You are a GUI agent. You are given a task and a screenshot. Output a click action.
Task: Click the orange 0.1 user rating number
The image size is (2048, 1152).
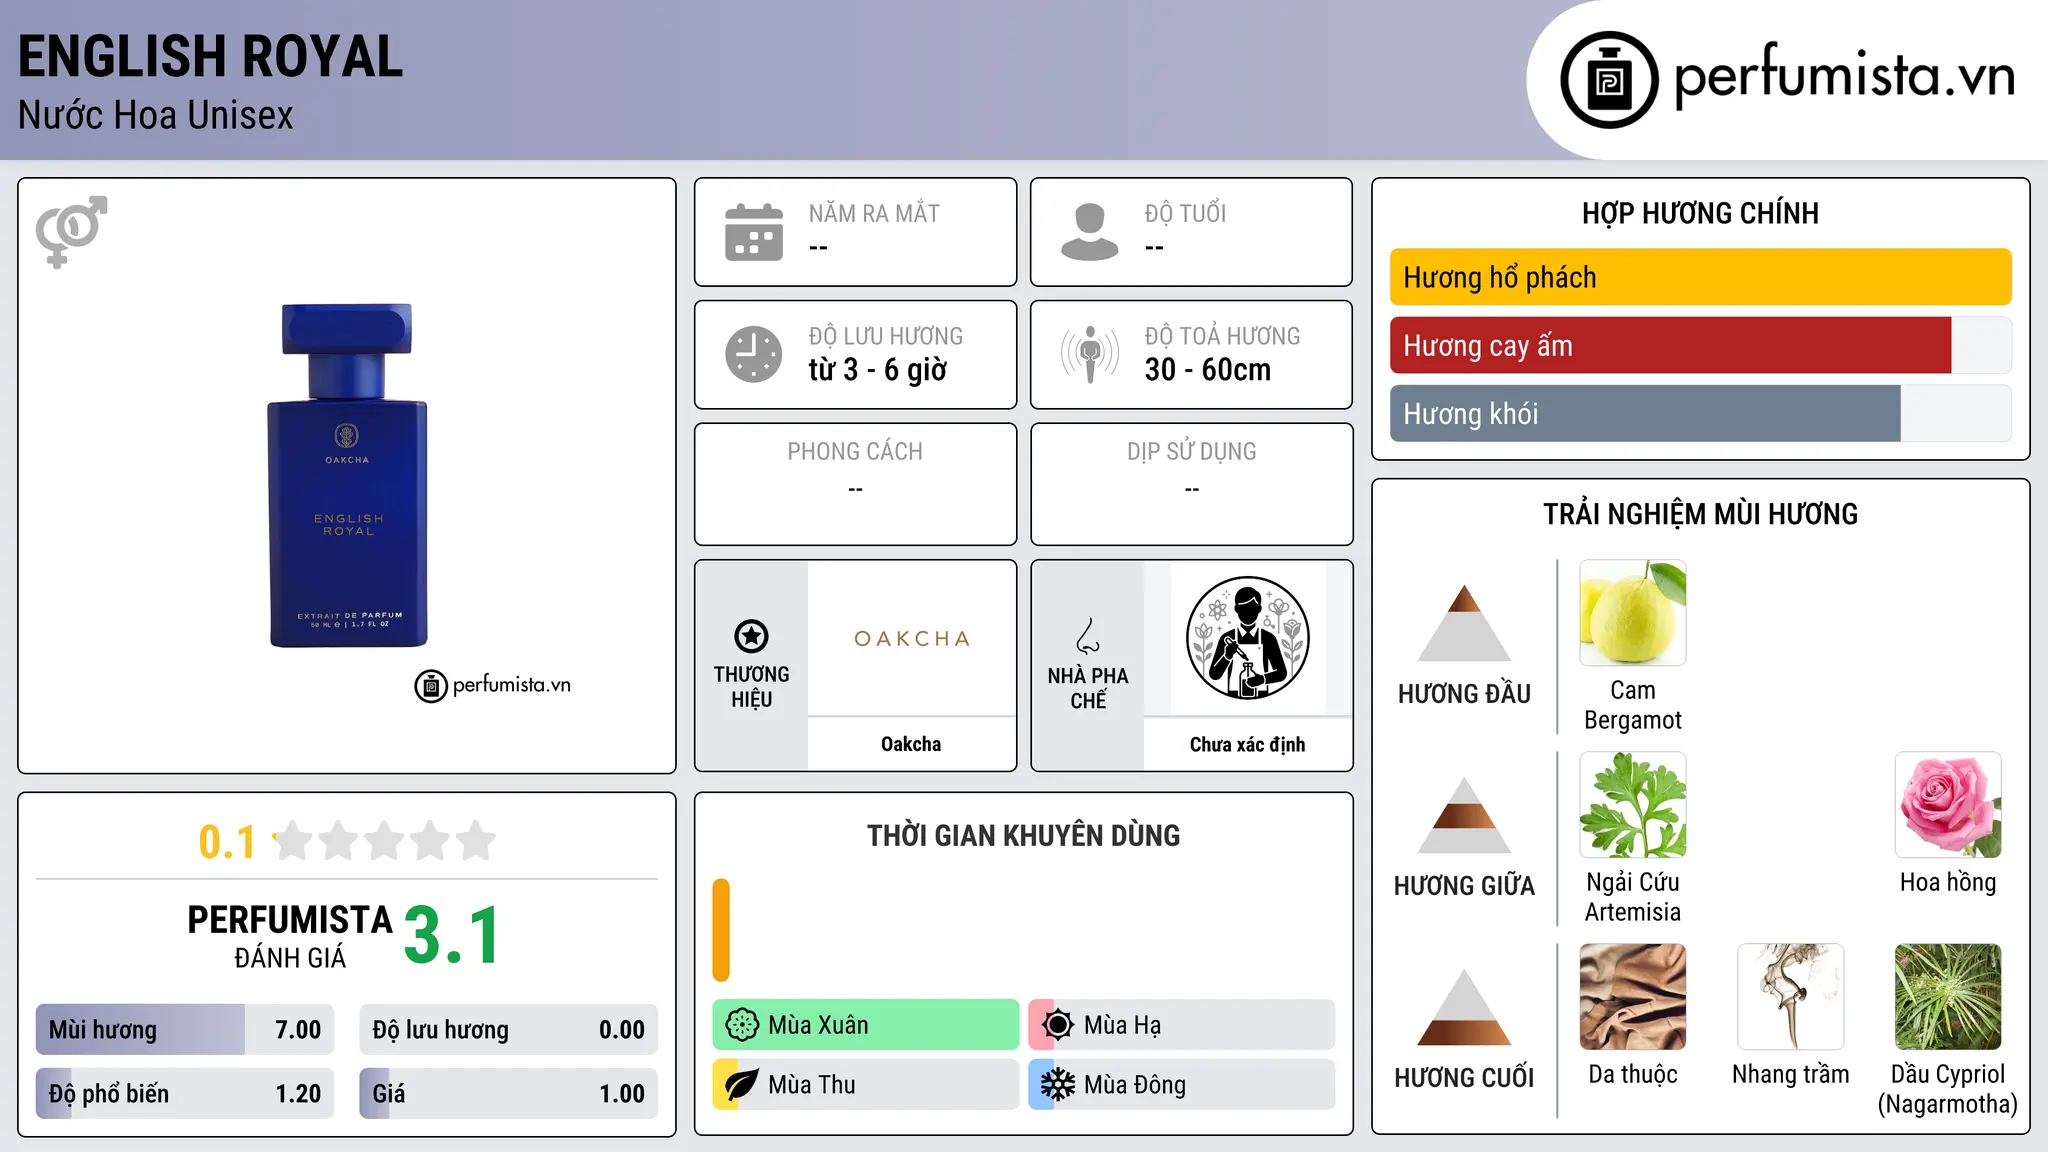tap(227, 842)
